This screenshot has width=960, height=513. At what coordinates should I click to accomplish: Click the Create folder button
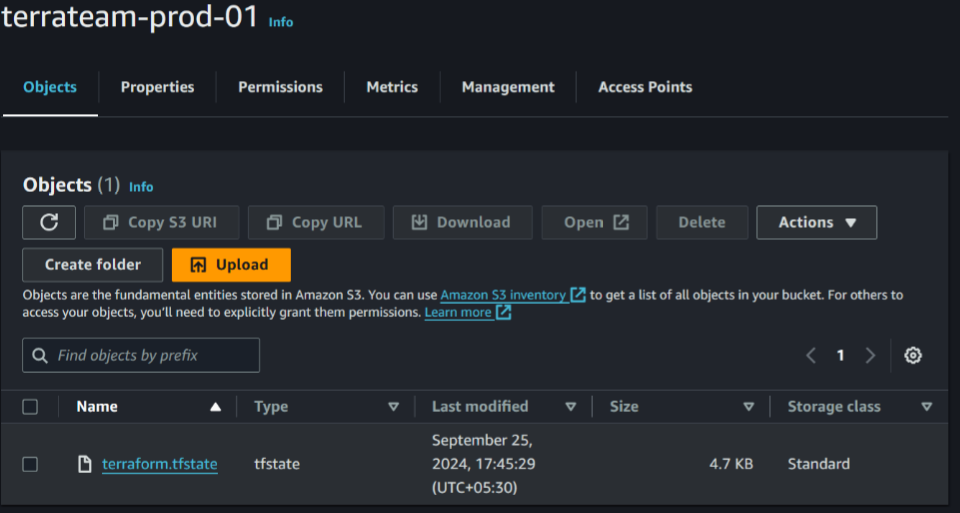[92, 264]
